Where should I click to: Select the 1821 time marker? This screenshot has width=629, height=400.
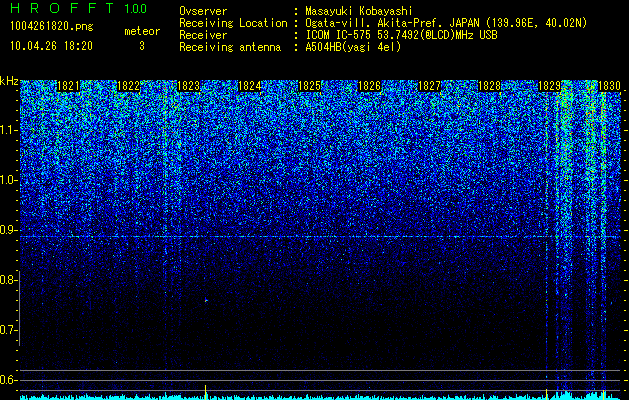click(x=68, y=86)
